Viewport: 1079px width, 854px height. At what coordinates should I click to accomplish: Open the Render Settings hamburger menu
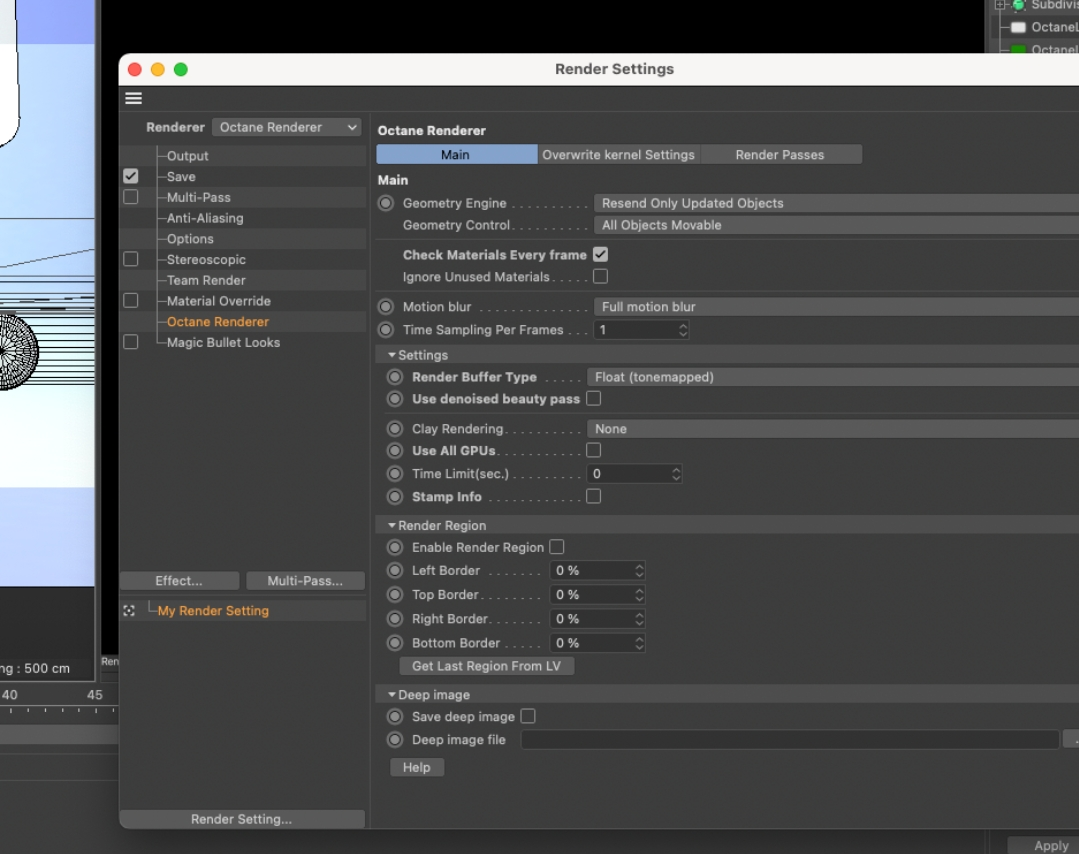pos(133,98)
